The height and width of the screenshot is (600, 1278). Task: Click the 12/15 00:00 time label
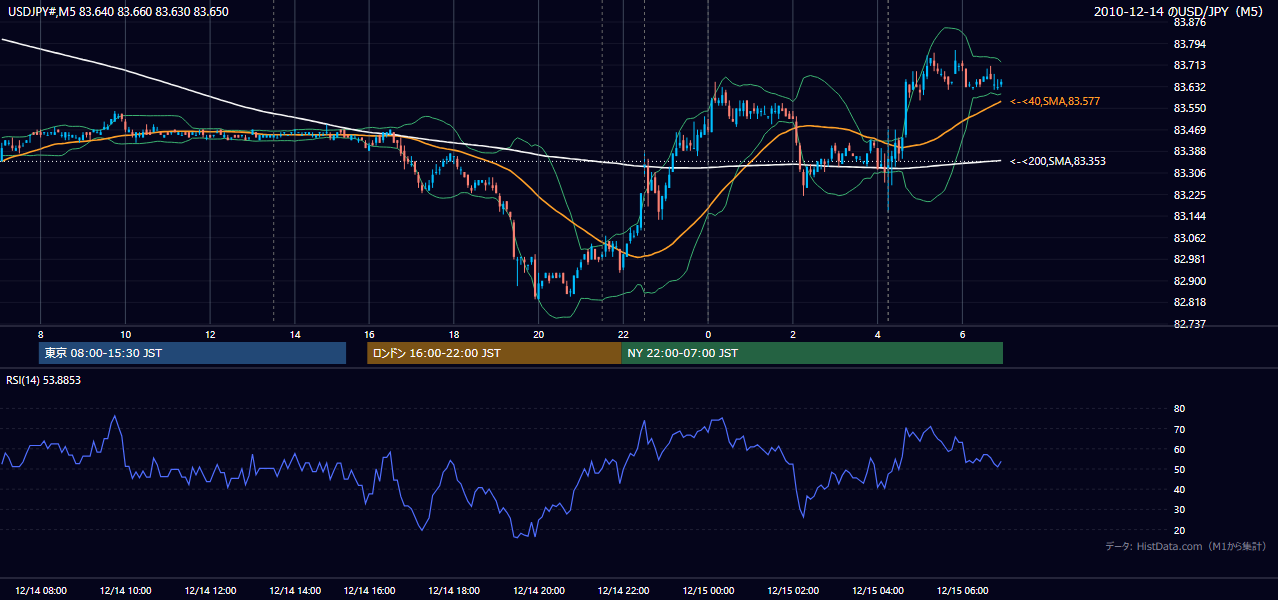[709, 591]
